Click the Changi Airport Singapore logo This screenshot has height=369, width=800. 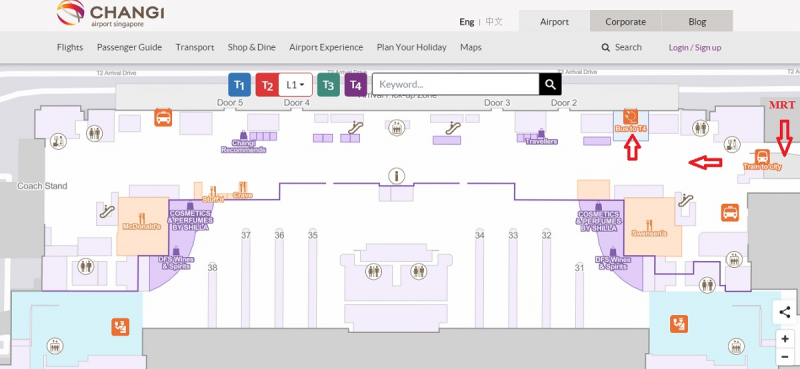point(110,14)
